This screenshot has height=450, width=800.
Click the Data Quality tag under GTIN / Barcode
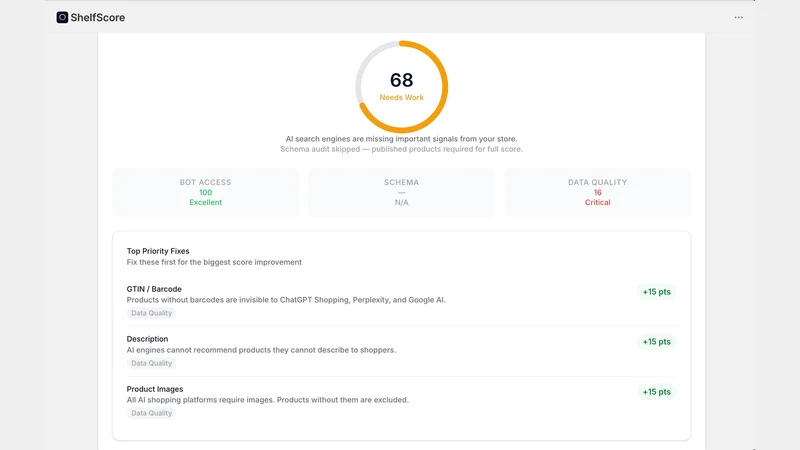click(152, 313)
